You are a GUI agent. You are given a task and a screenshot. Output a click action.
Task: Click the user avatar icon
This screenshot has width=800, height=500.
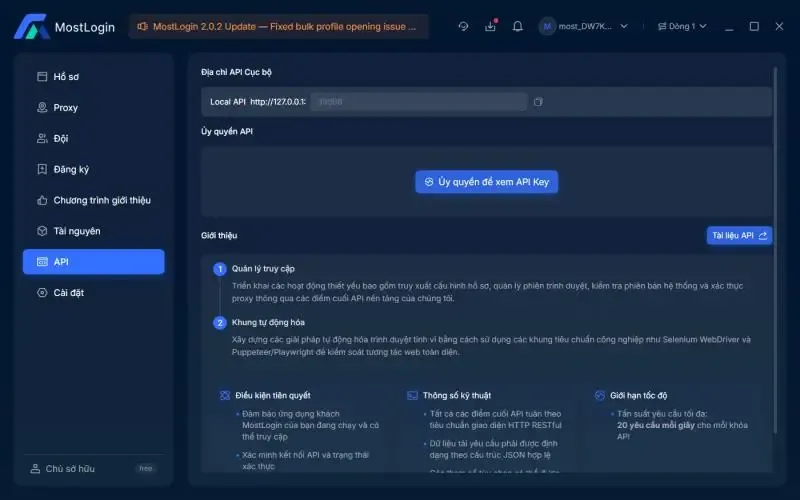point(547,26)
